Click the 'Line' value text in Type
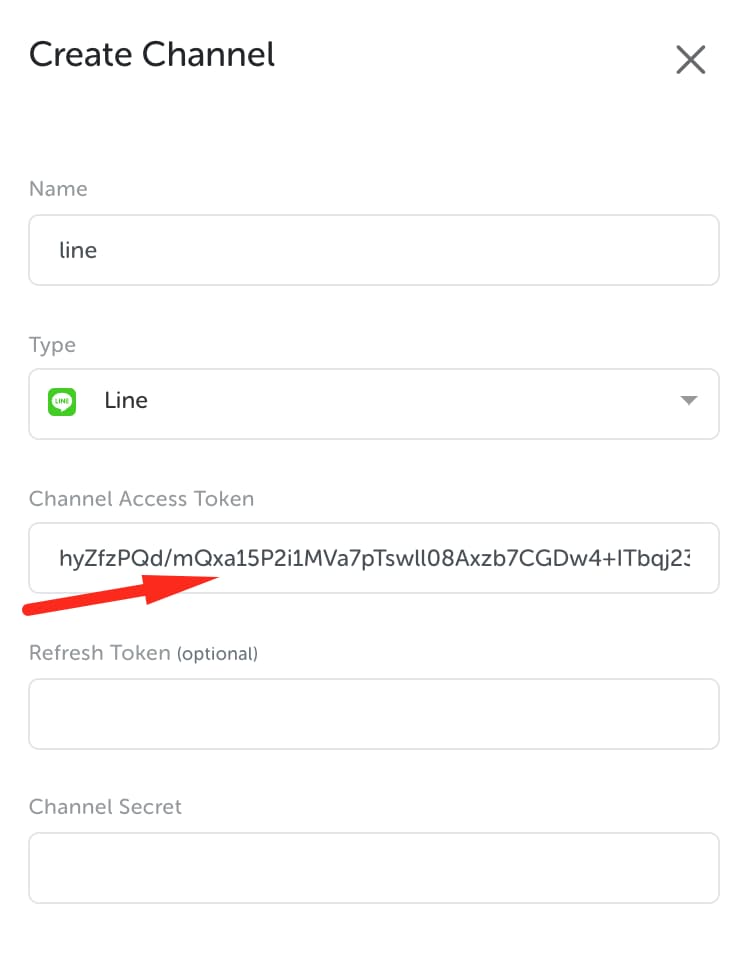The image size is (740, 964). (x=126, y=401)
